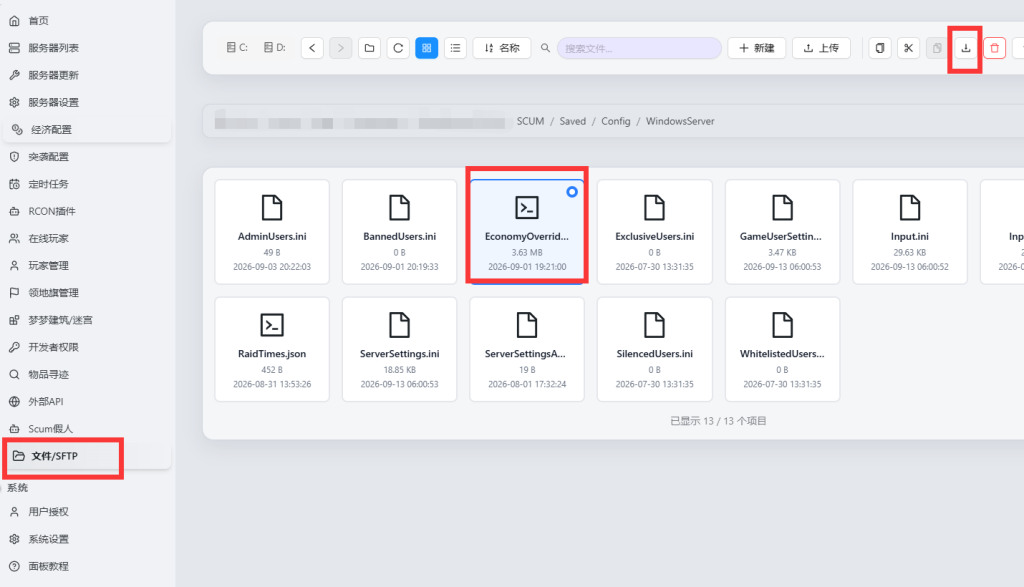Switch to grid view
The image size is (1024, 587).
click(426, 48)
